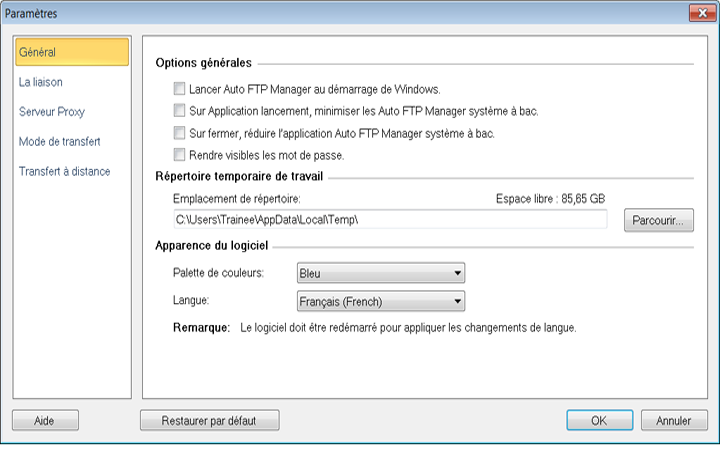Open the La liaison settings section
Screen dimensions: 720x450
coord(42,82)
